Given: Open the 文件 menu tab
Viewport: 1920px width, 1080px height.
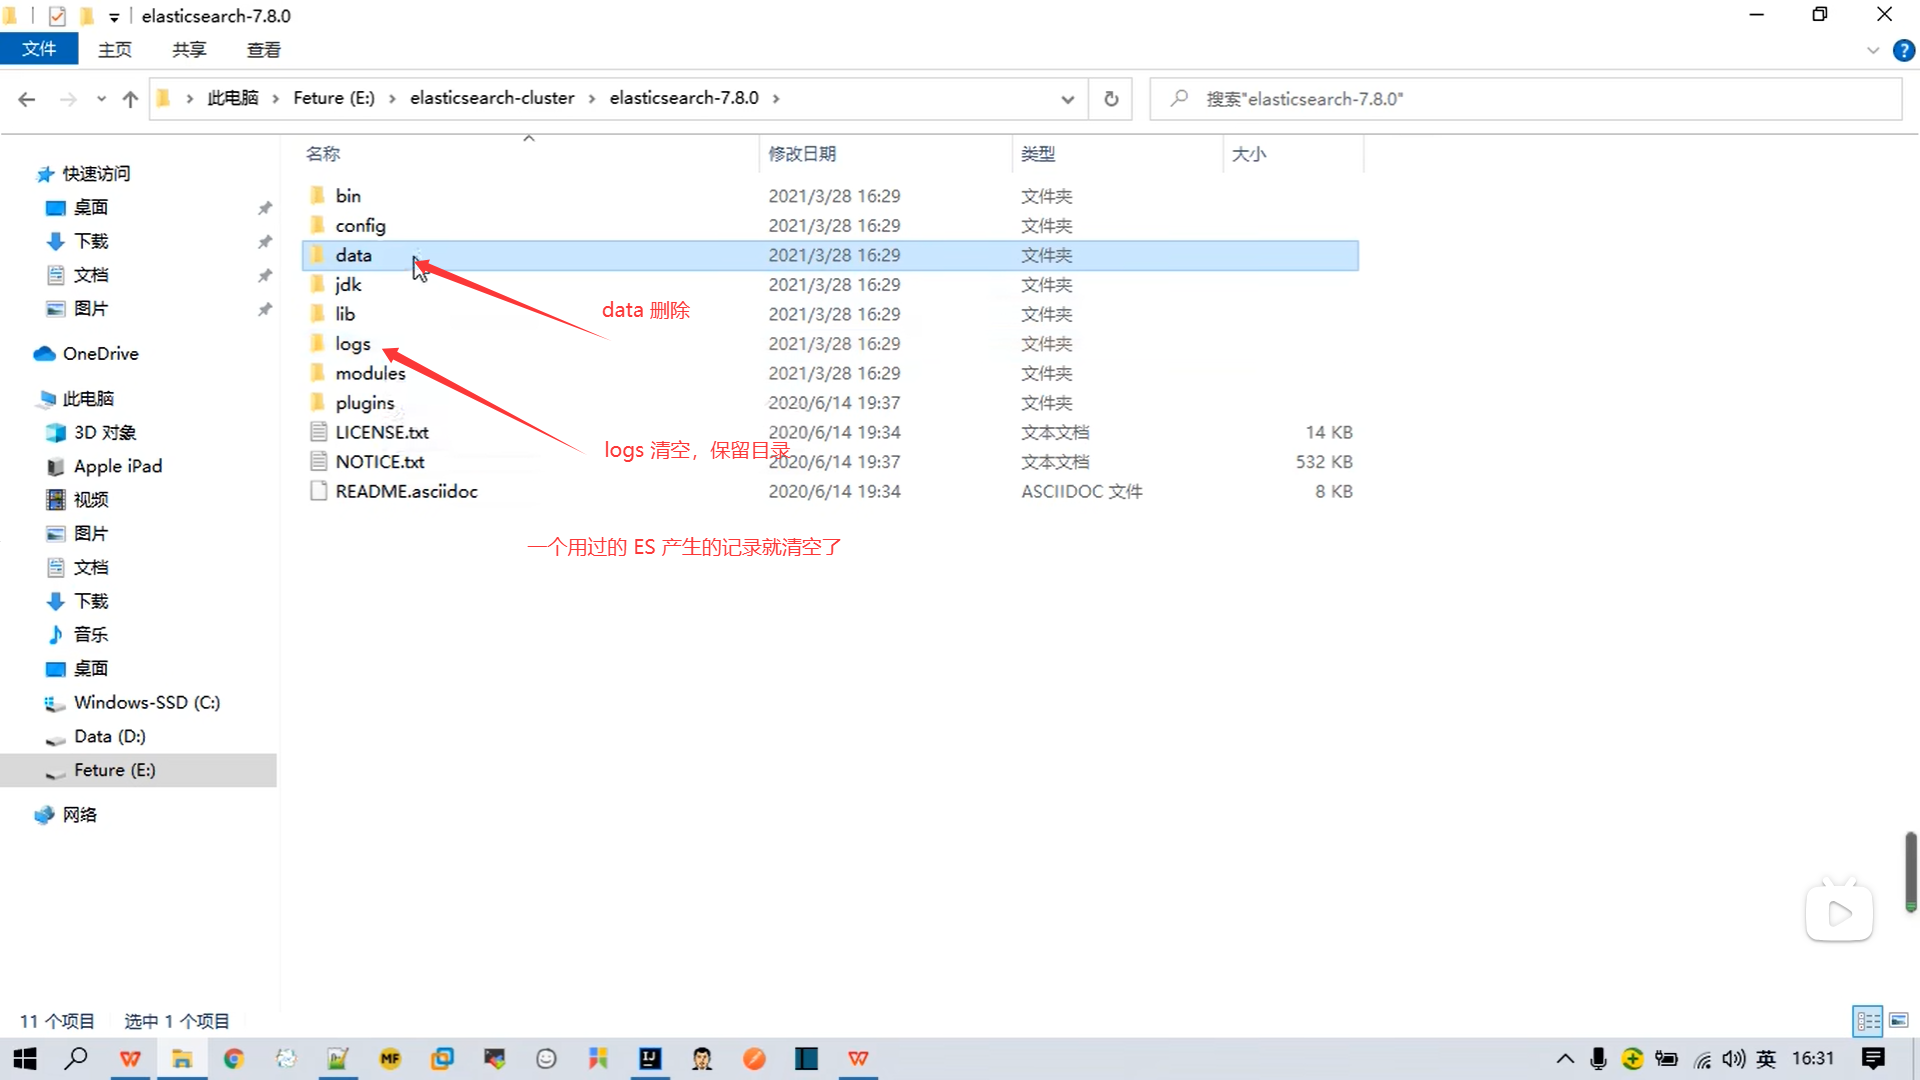Looking at the screenshot, I should point(39,49).
